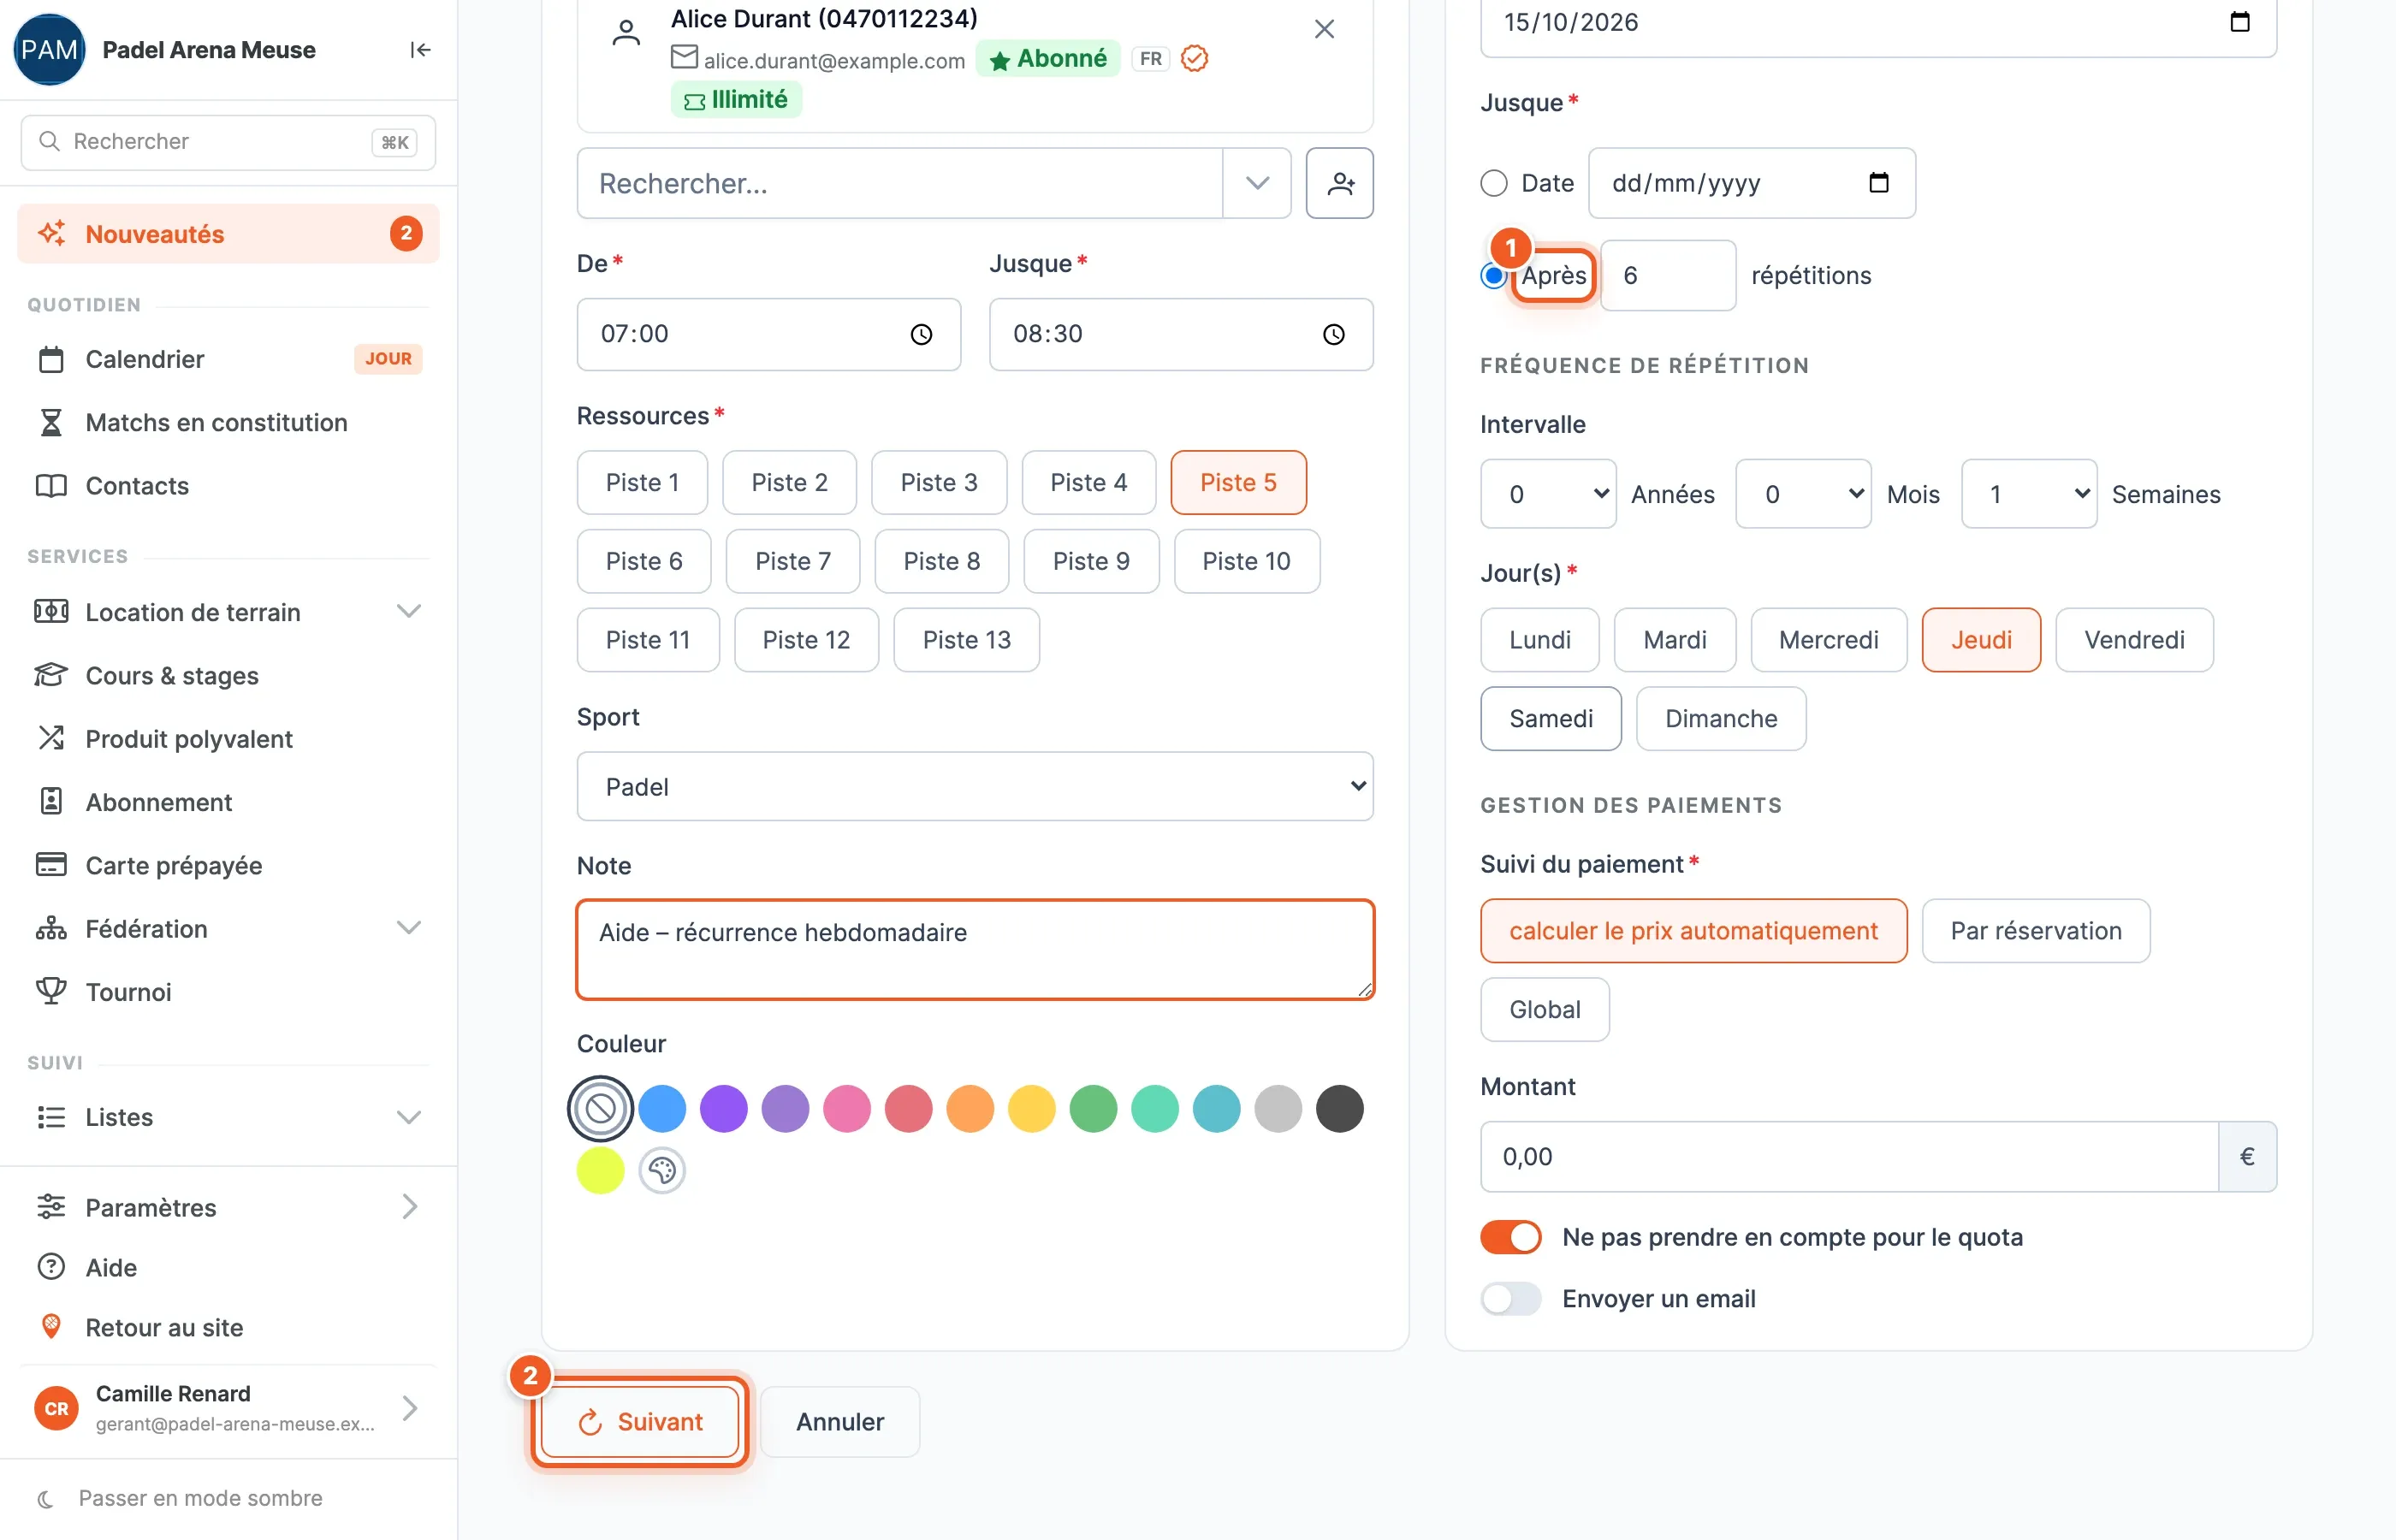The width and height of the screenshot is (2396, 1540).
Task: Pick the blue color swatch
Action: click(x=662, y=1108)
